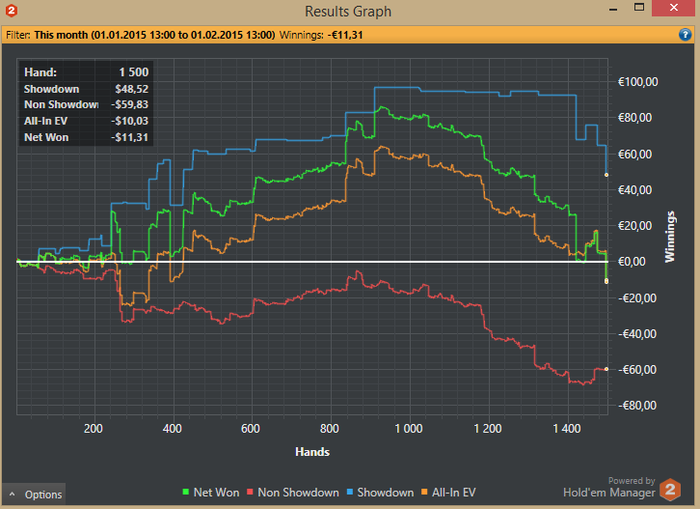Screen dimensions: 700x509
Task: Close the Results Graph window
Action: point(674,8)
